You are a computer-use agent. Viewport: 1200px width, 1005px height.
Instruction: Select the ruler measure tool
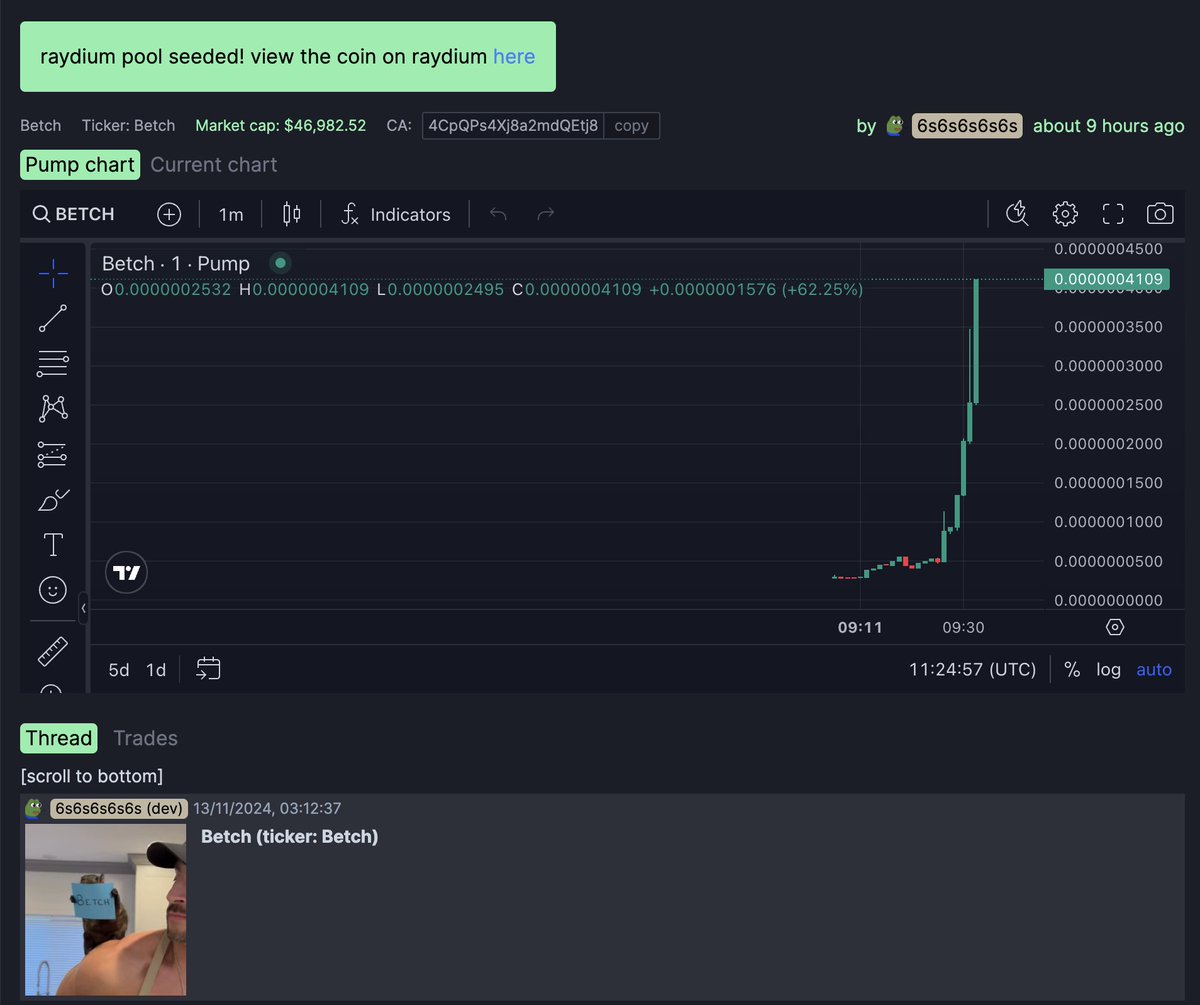pos(53,652)
